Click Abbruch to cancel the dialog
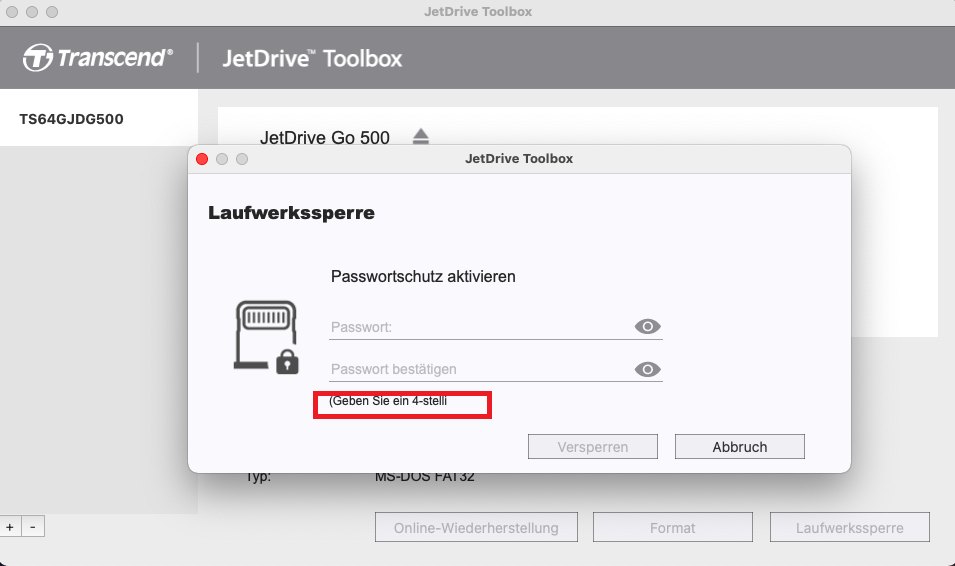Viewport: 955px width, 566px height. (739, 447)
